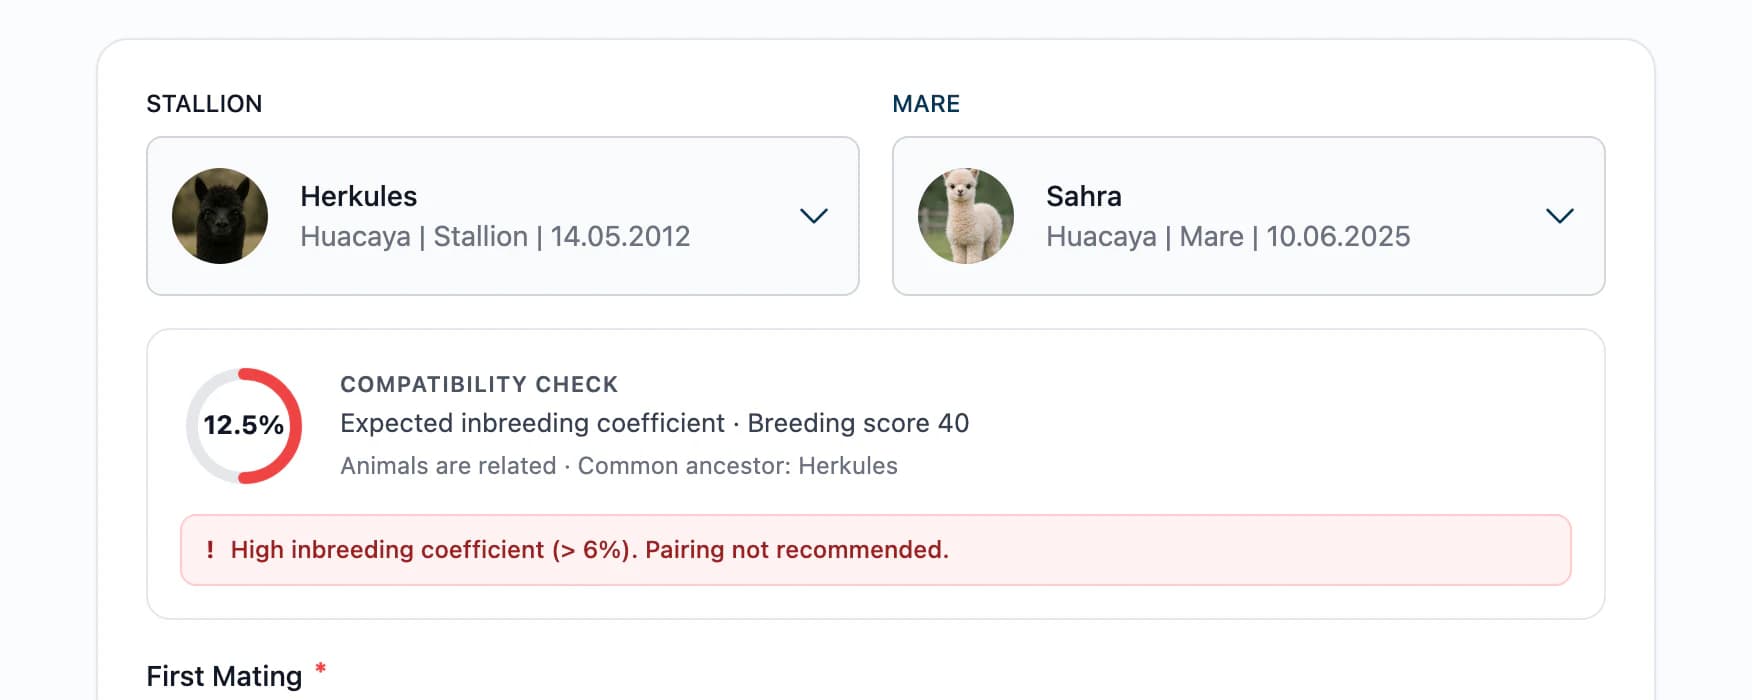1752x700 pixels.
Task: Select the Herkules name text
Action: [x=359, y=196]
